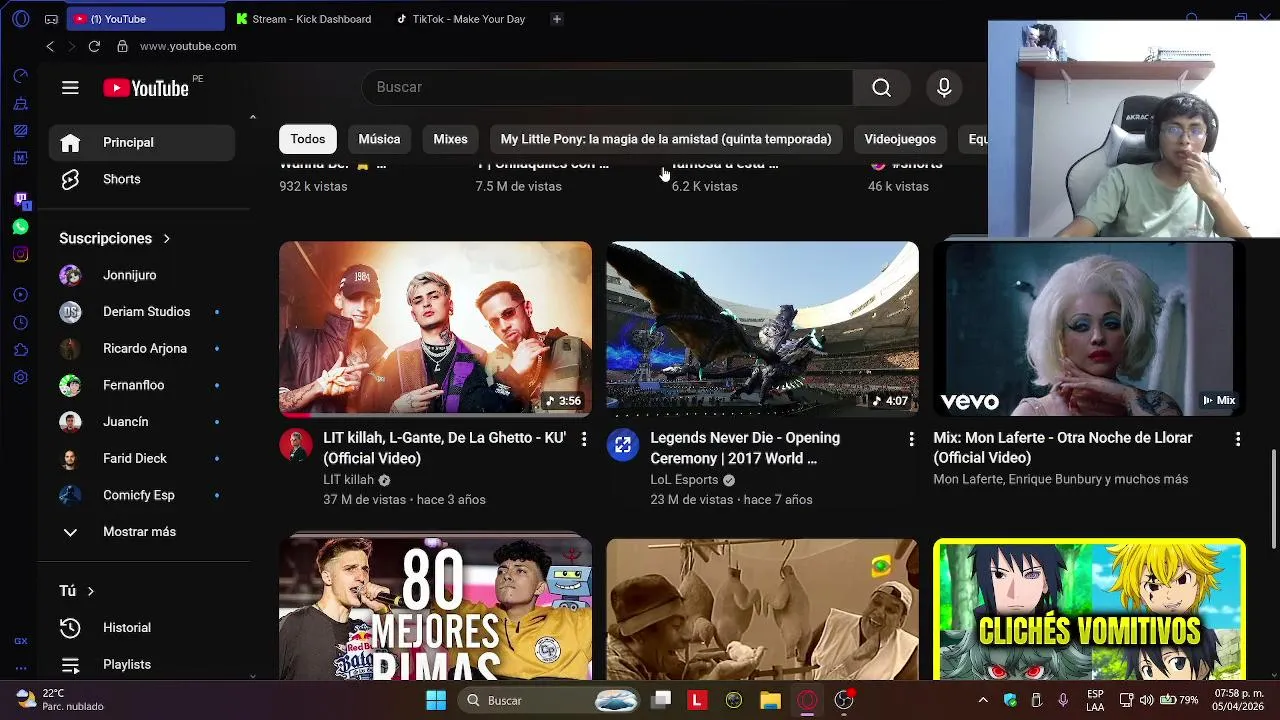
Task: Play LIT killah KU' video thumbnail
Action: [435, 329]
